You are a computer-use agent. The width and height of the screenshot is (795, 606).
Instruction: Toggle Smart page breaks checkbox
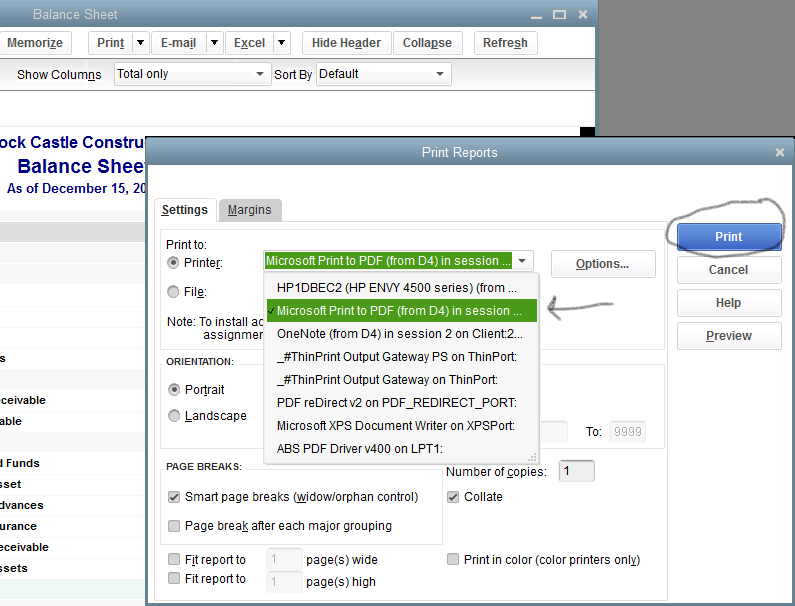coord(174,497)
